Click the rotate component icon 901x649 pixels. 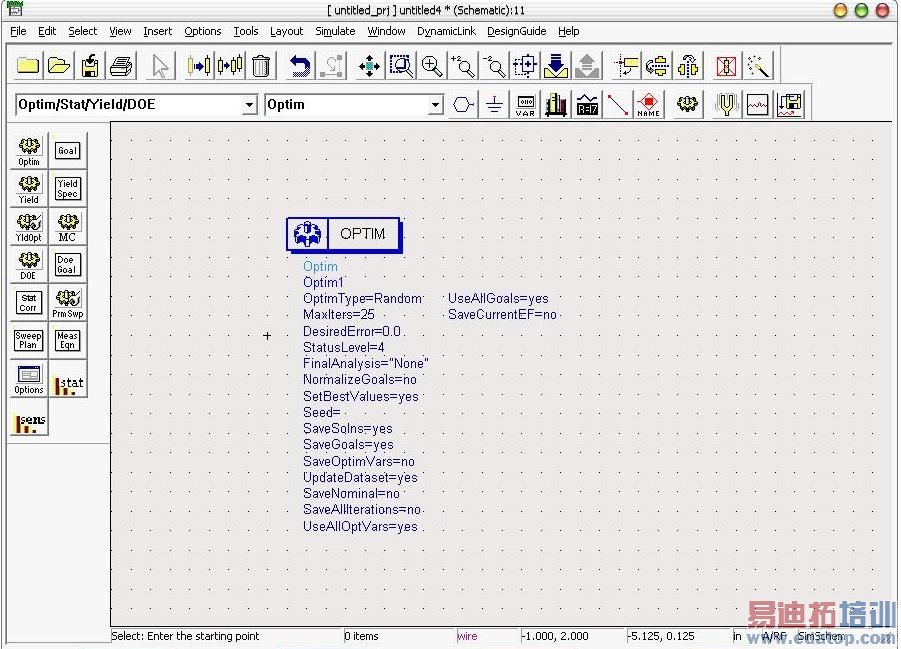(657, 66)
